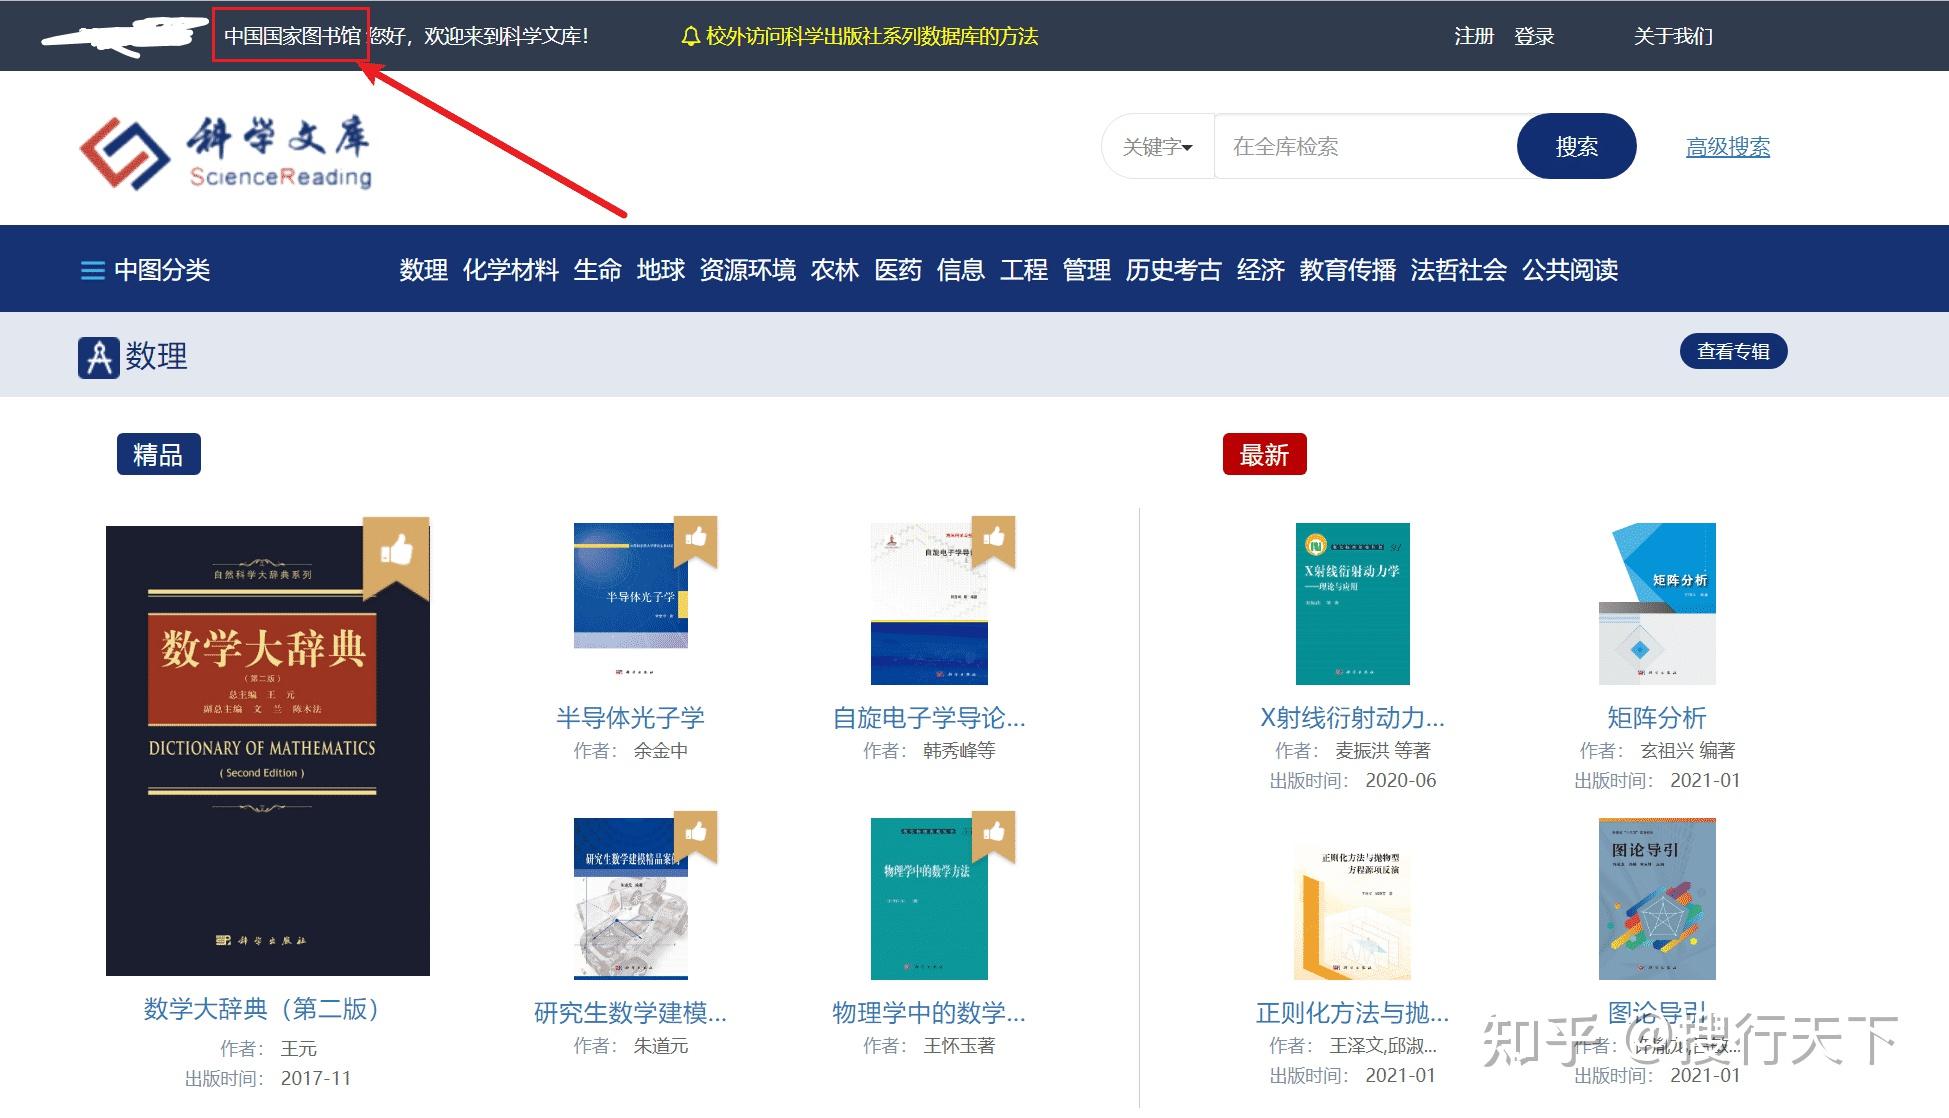The height and width of the screenshot is (1118, 1949).
Task: Open the 关键字 search type dropdown
Action: (1157, 146)
